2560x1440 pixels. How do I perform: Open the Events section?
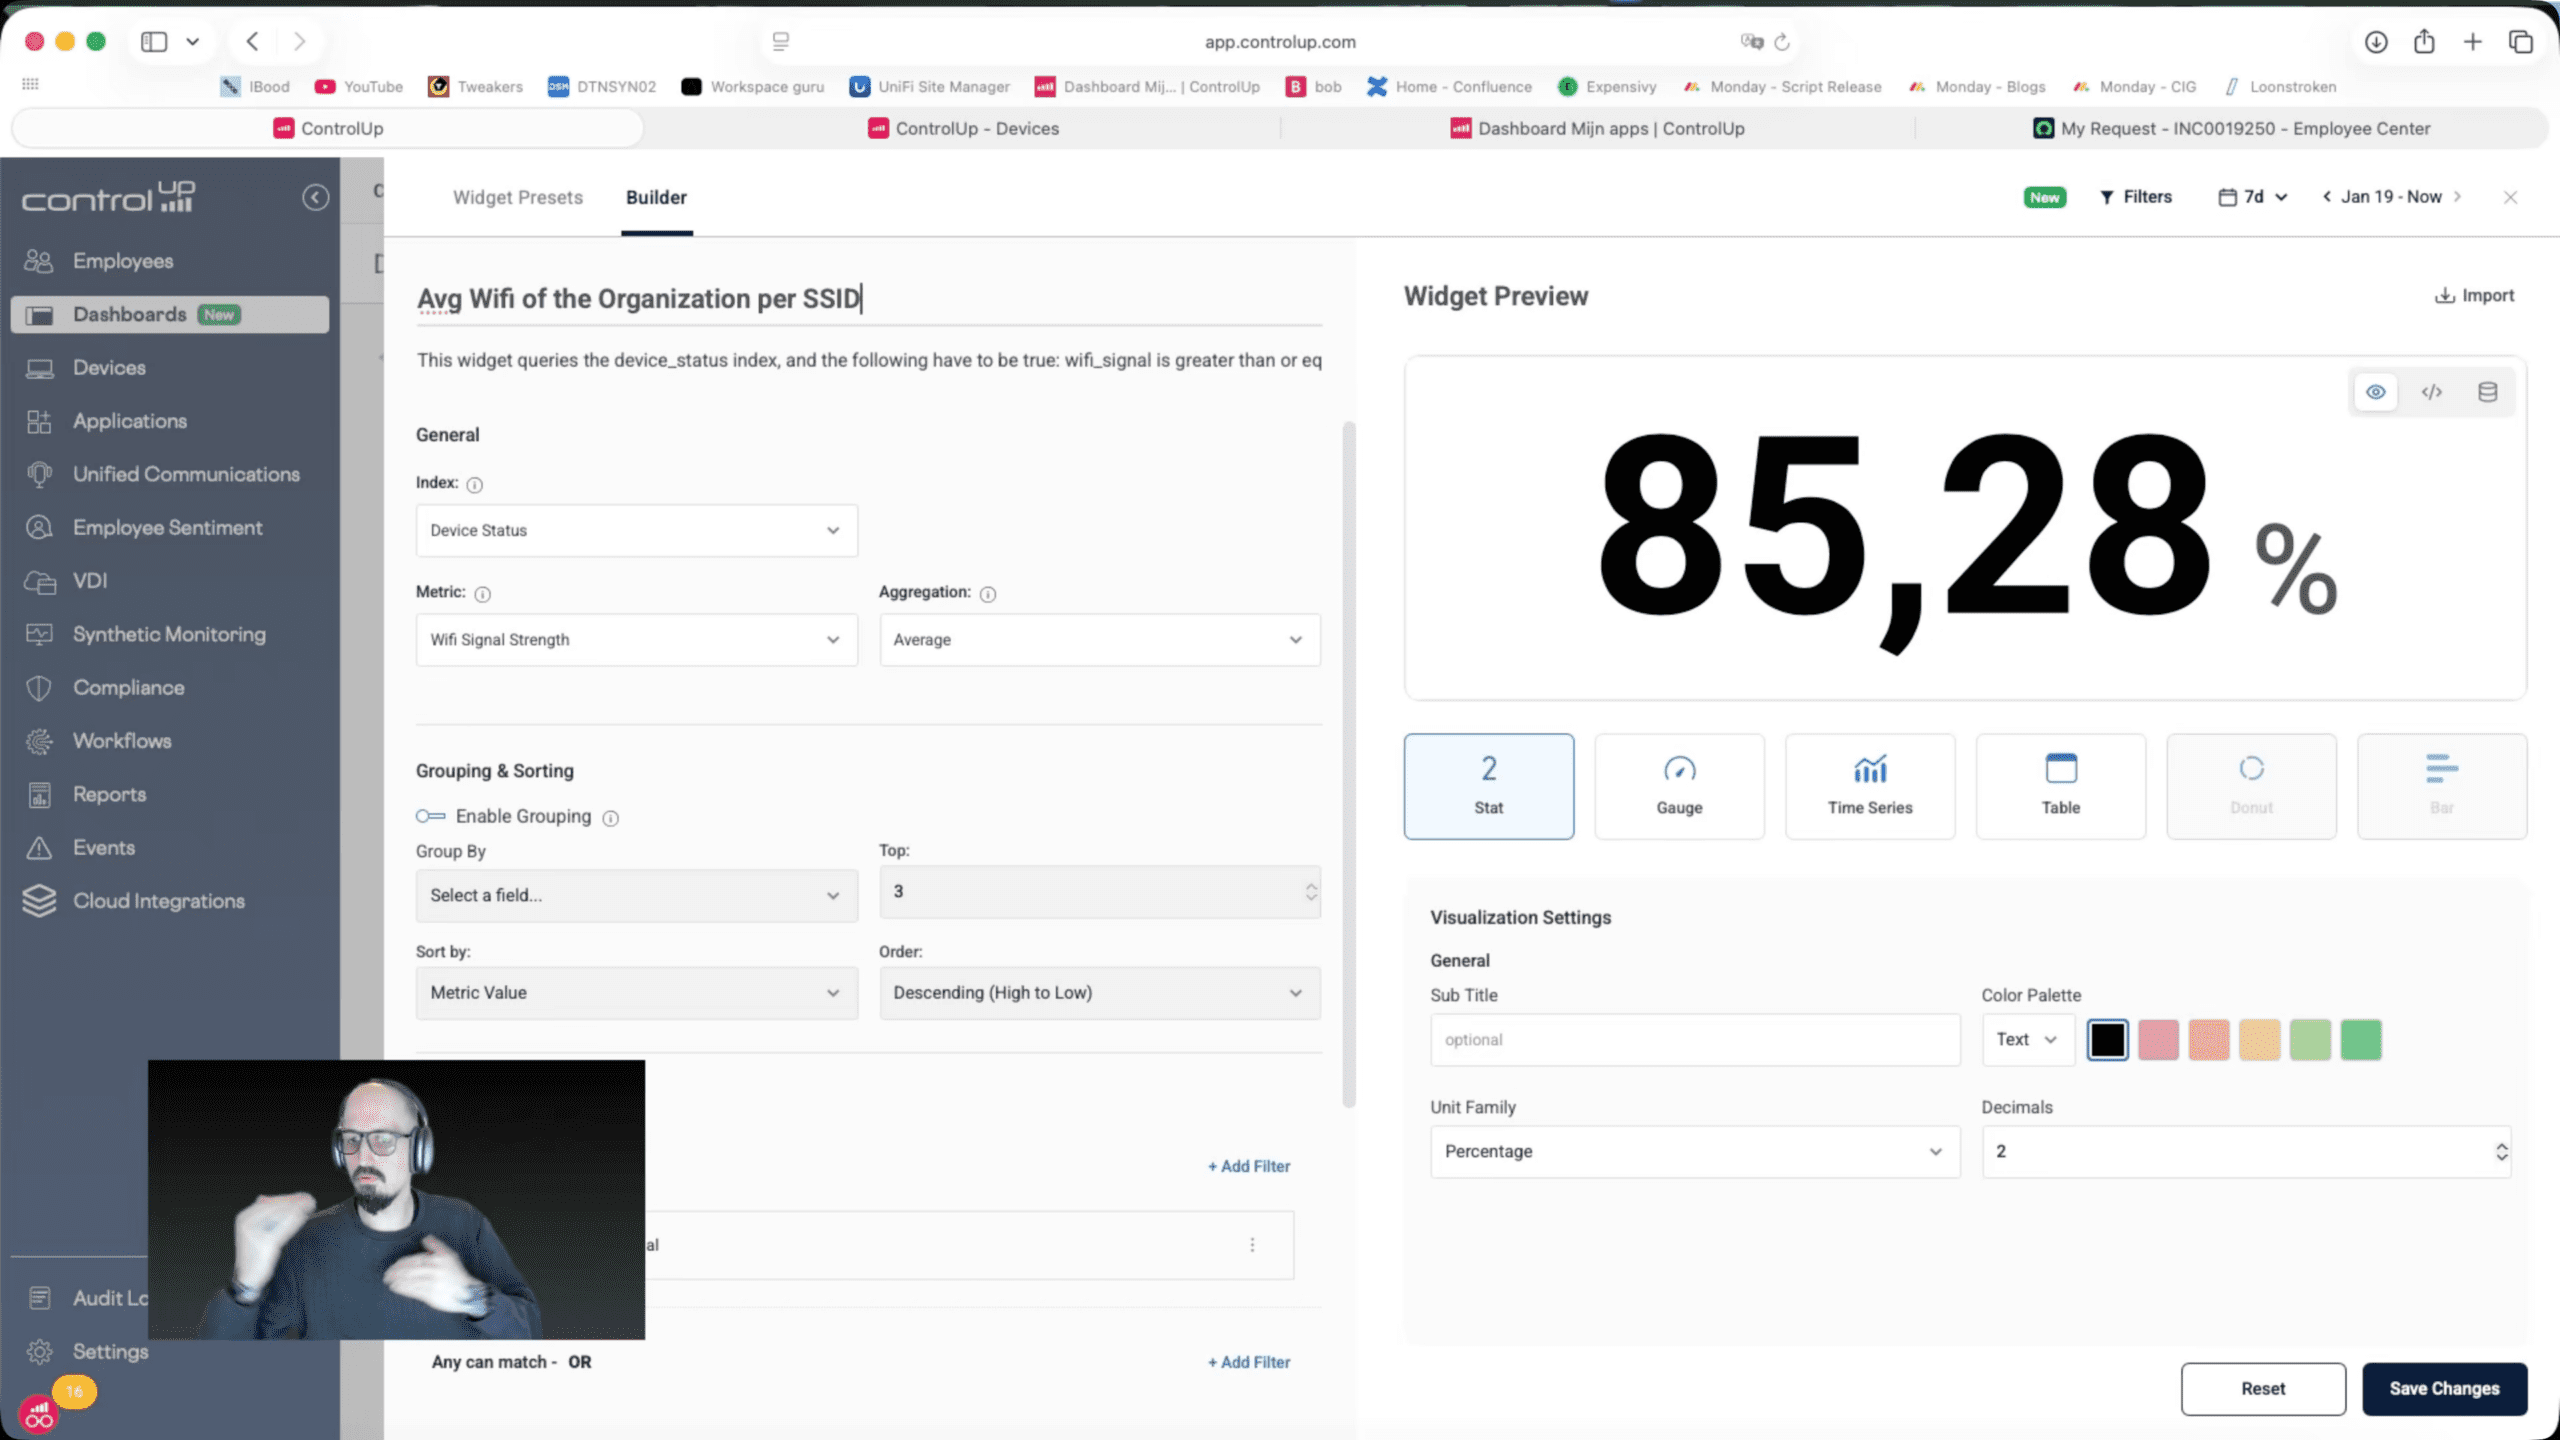(103, 847)
